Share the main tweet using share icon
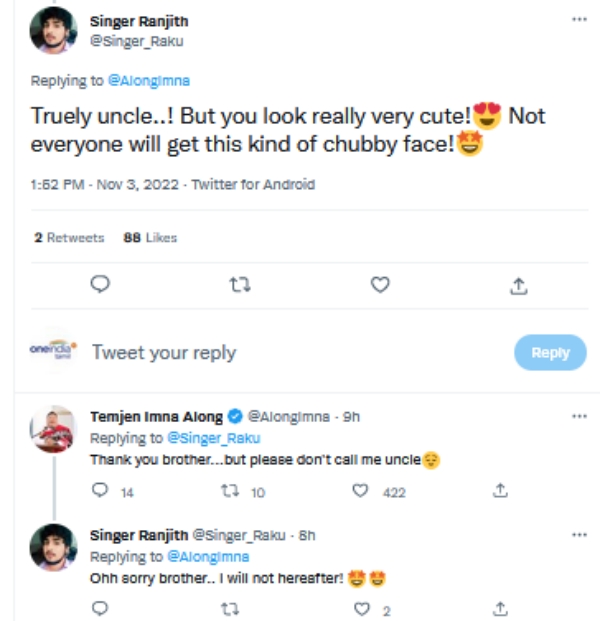Image resolution: width=600 pixels, height=621 pixels. click(518, 286)
